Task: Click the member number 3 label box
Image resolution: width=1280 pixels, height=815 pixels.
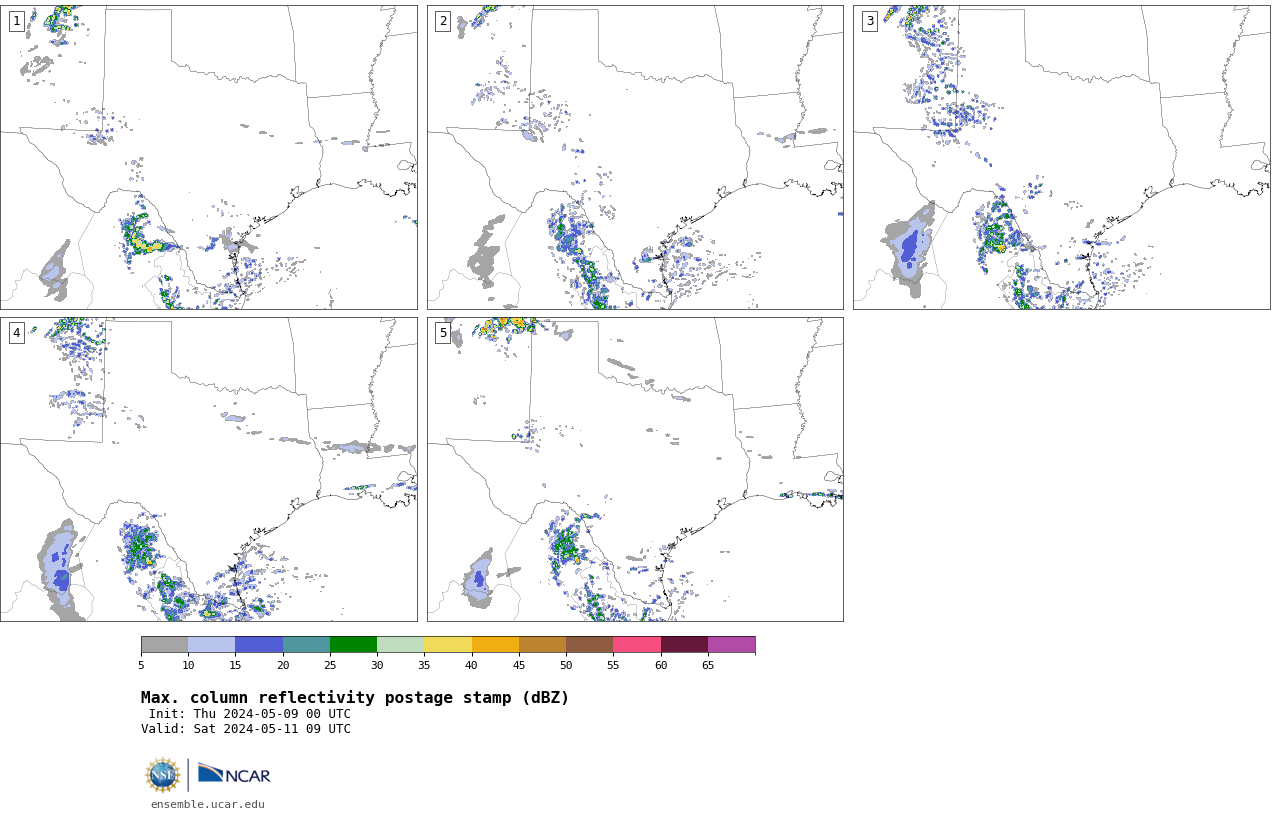Action: (870, 21)
